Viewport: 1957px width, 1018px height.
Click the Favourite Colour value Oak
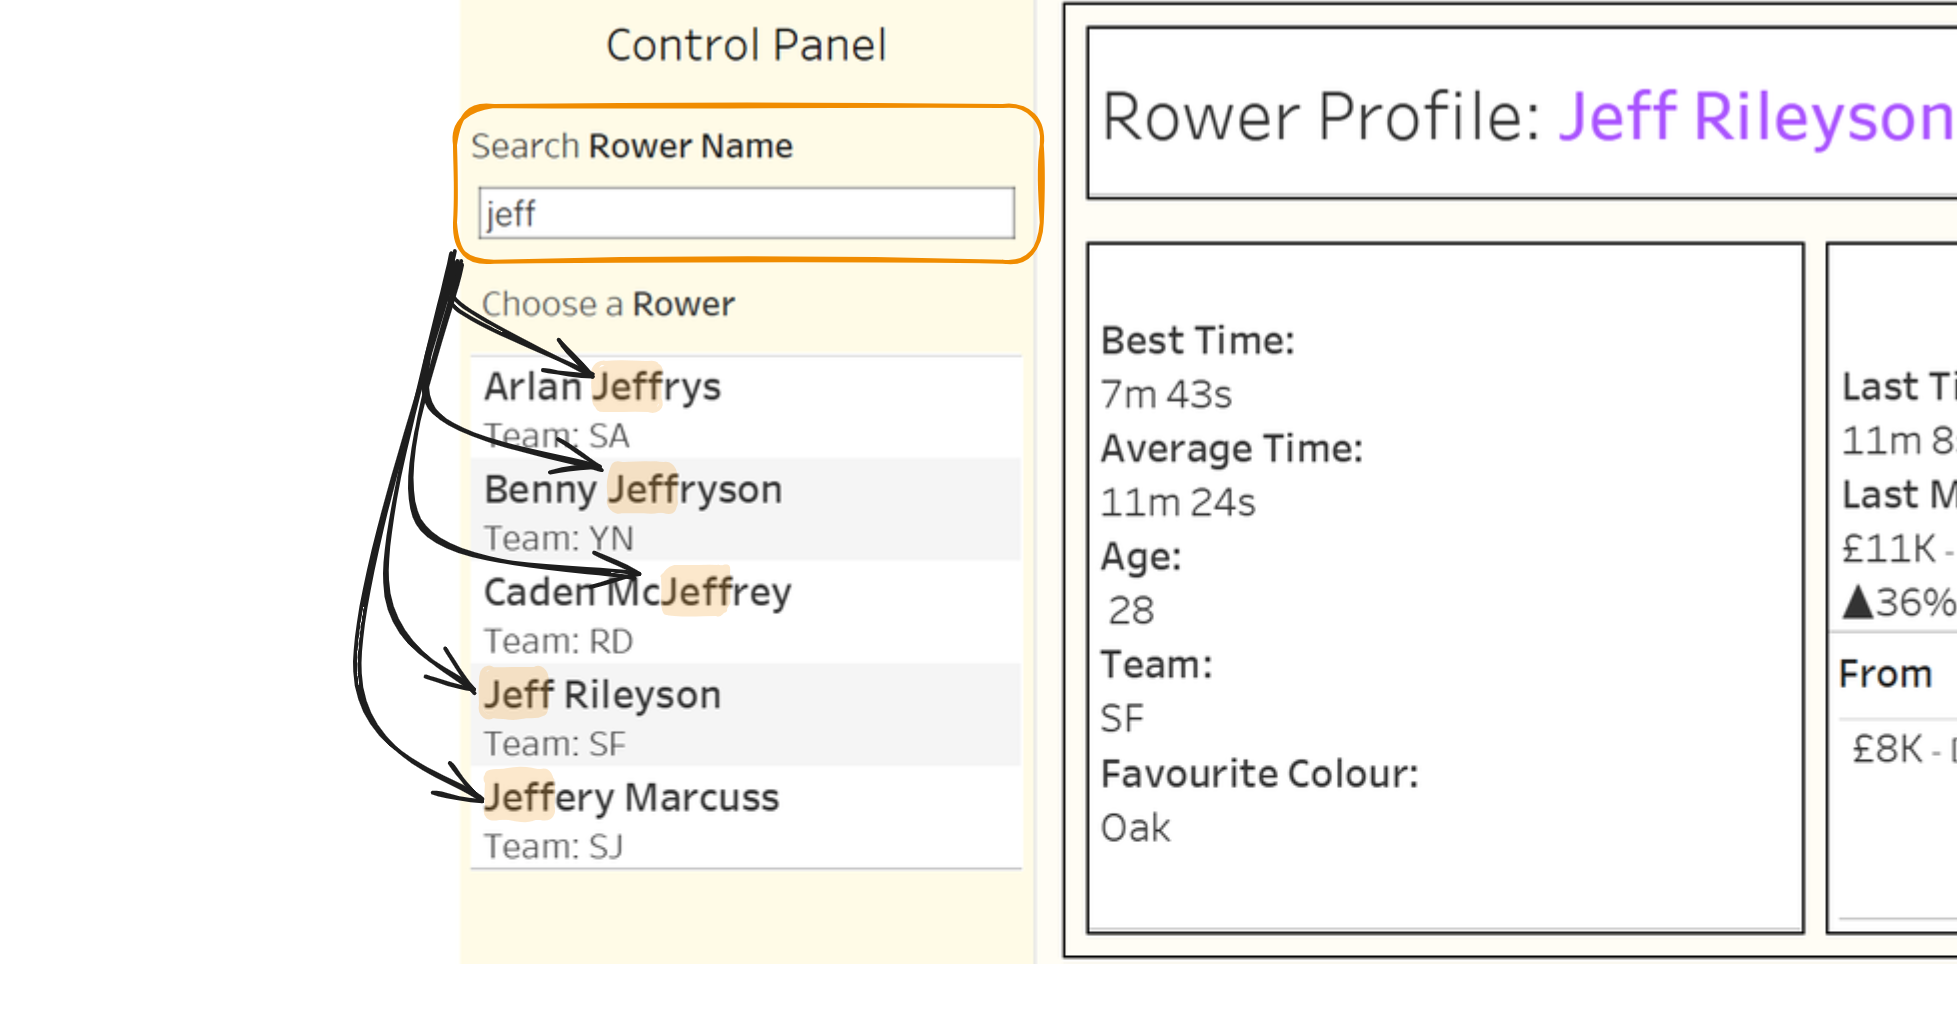pyautogui.click(x=1134, y=827)
